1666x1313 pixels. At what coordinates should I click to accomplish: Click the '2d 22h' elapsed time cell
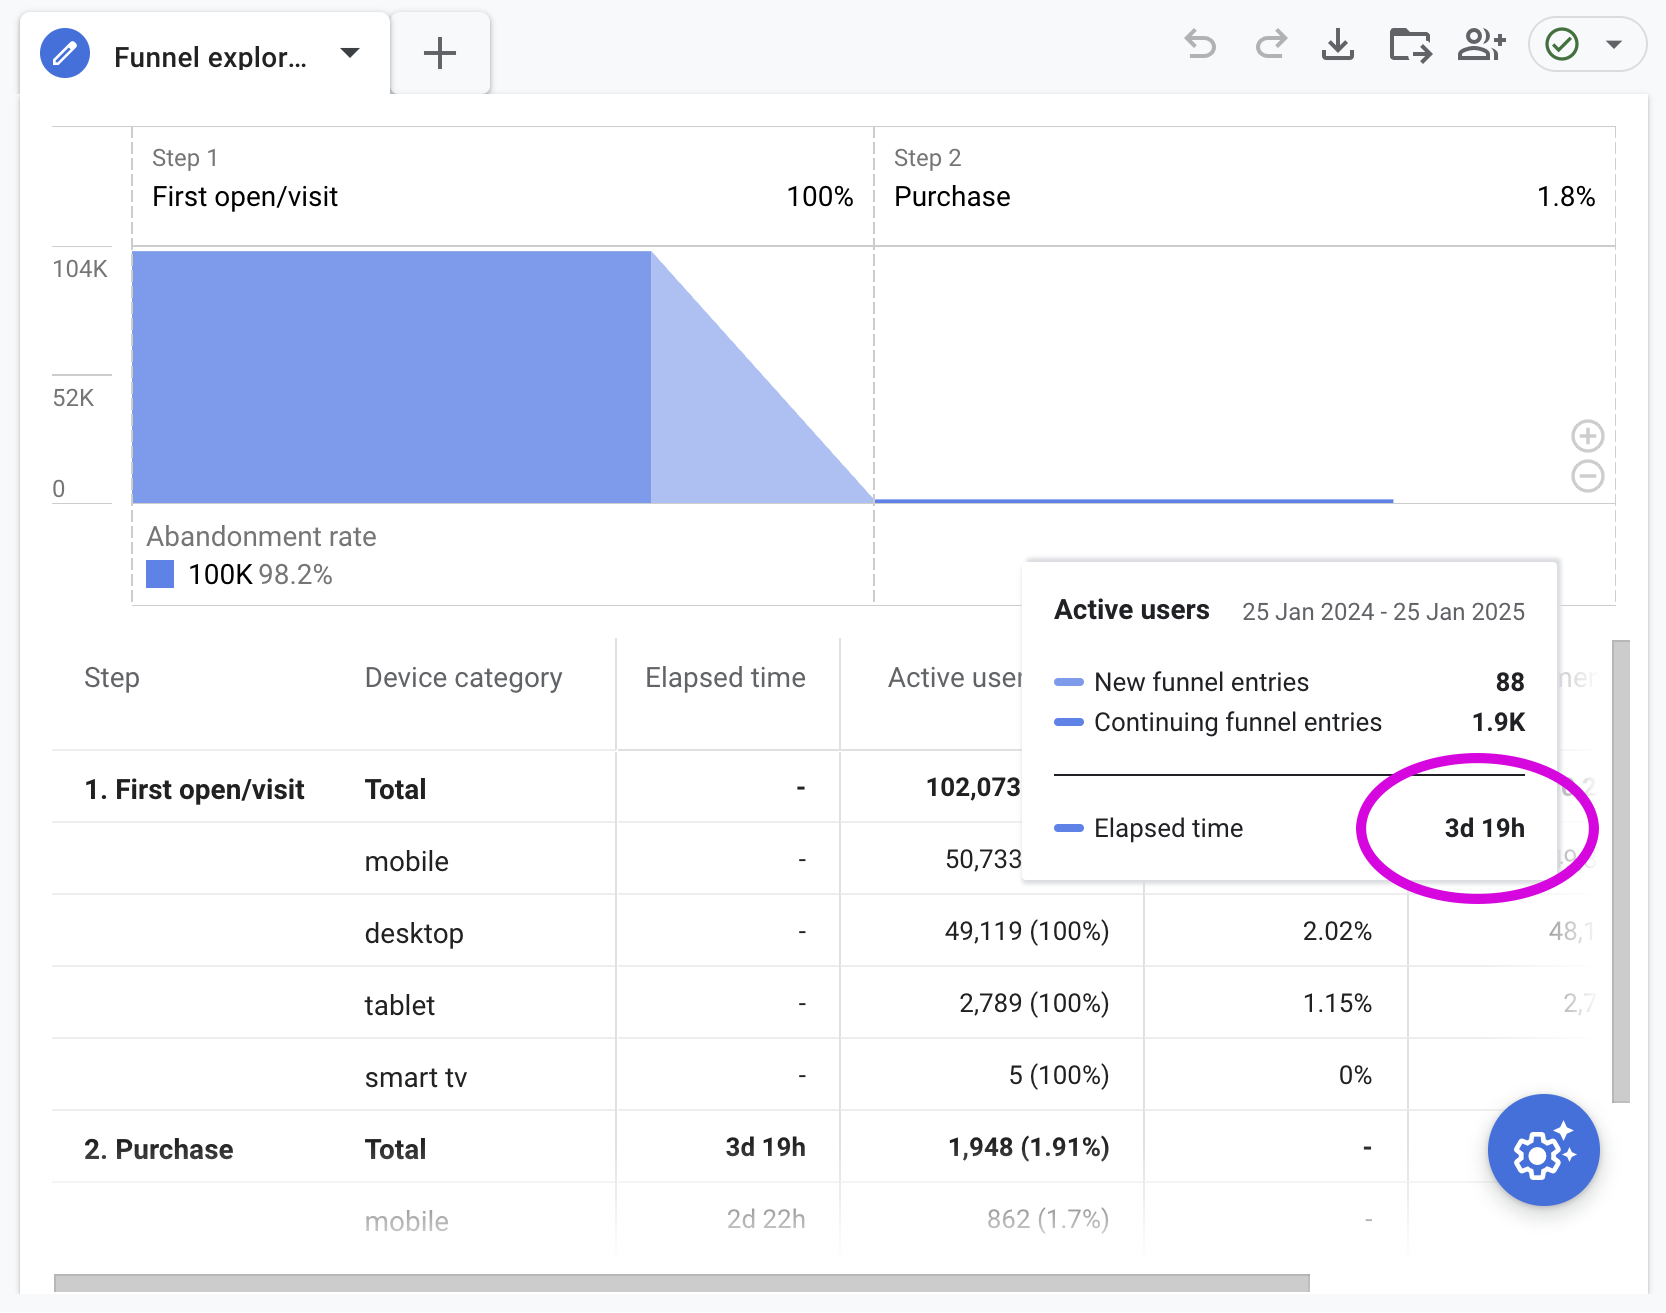[766, 1219]
